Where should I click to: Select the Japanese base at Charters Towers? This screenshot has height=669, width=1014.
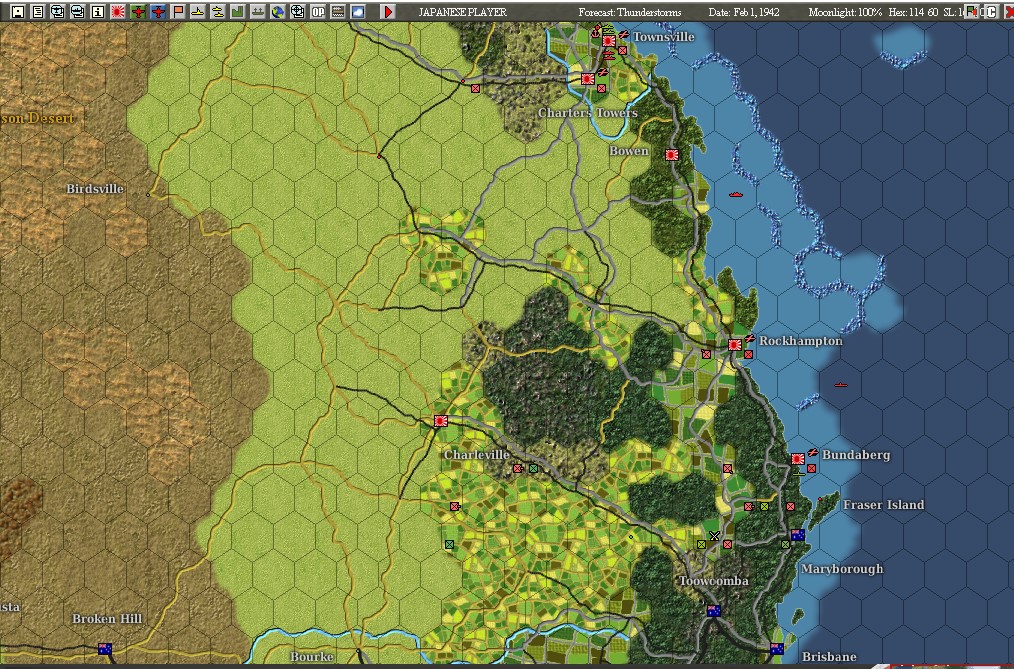tap(587, 79)
